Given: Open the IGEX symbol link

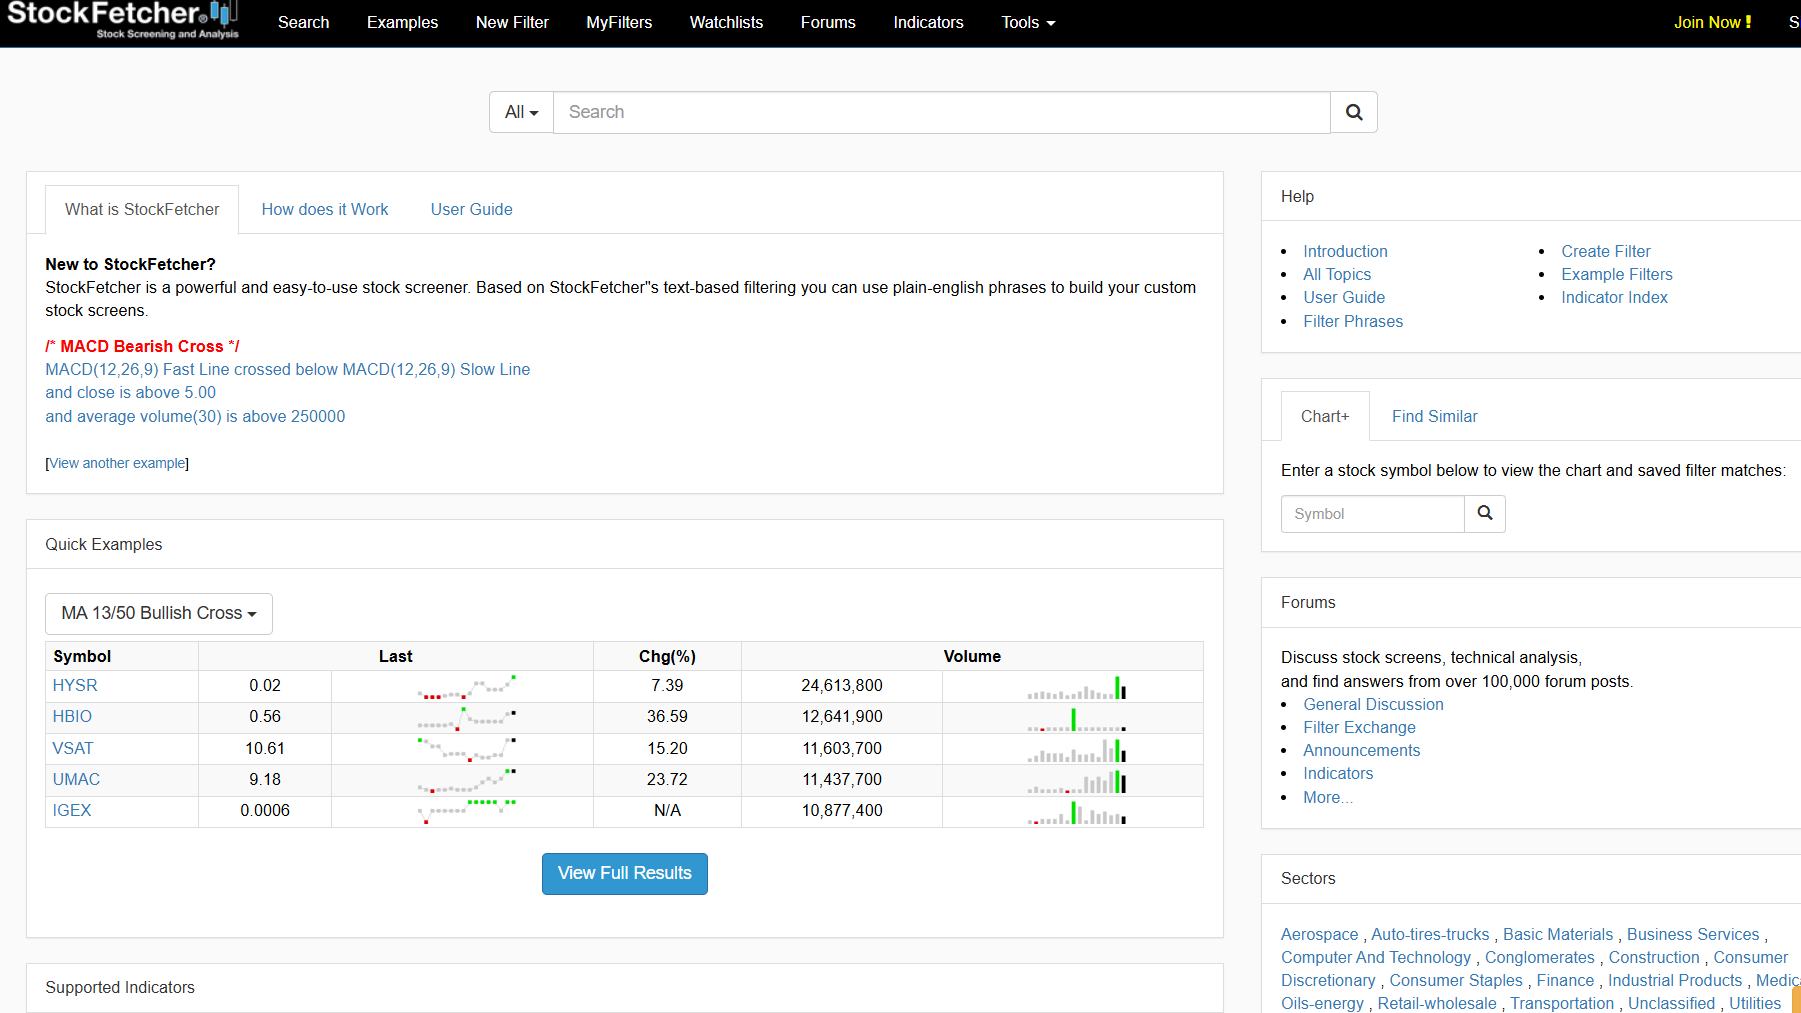Looking at the screenshot, I should click(x=72, y=810).
